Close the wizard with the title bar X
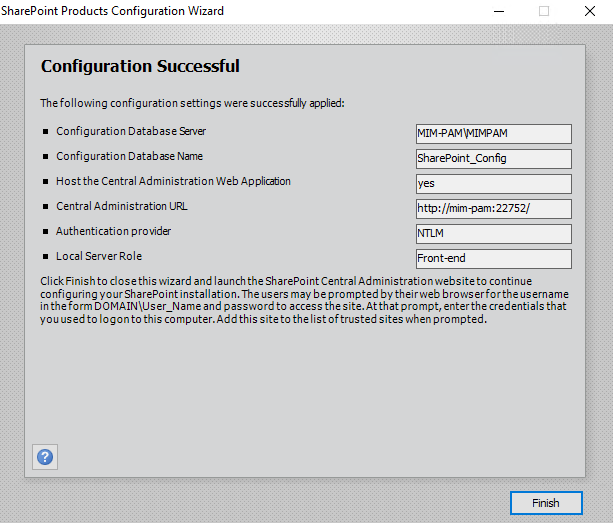 click(x=590, y=11)
